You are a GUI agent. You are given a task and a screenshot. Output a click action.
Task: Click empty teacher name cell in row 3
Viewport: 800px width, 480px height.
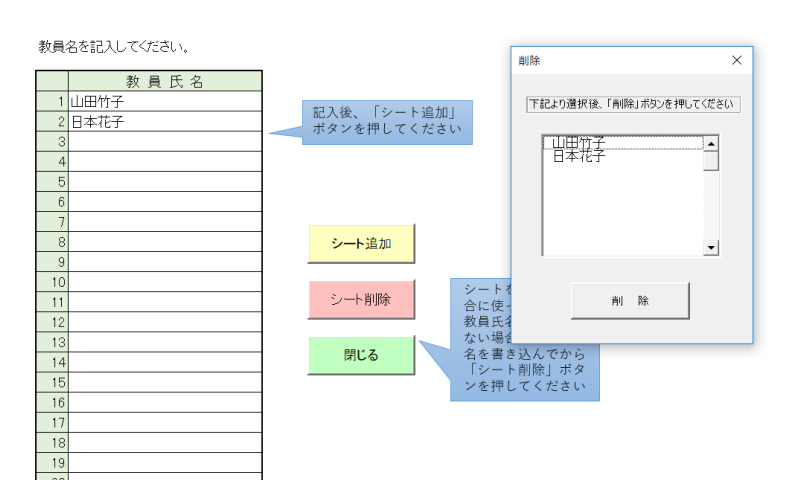[x=165, y=141]
